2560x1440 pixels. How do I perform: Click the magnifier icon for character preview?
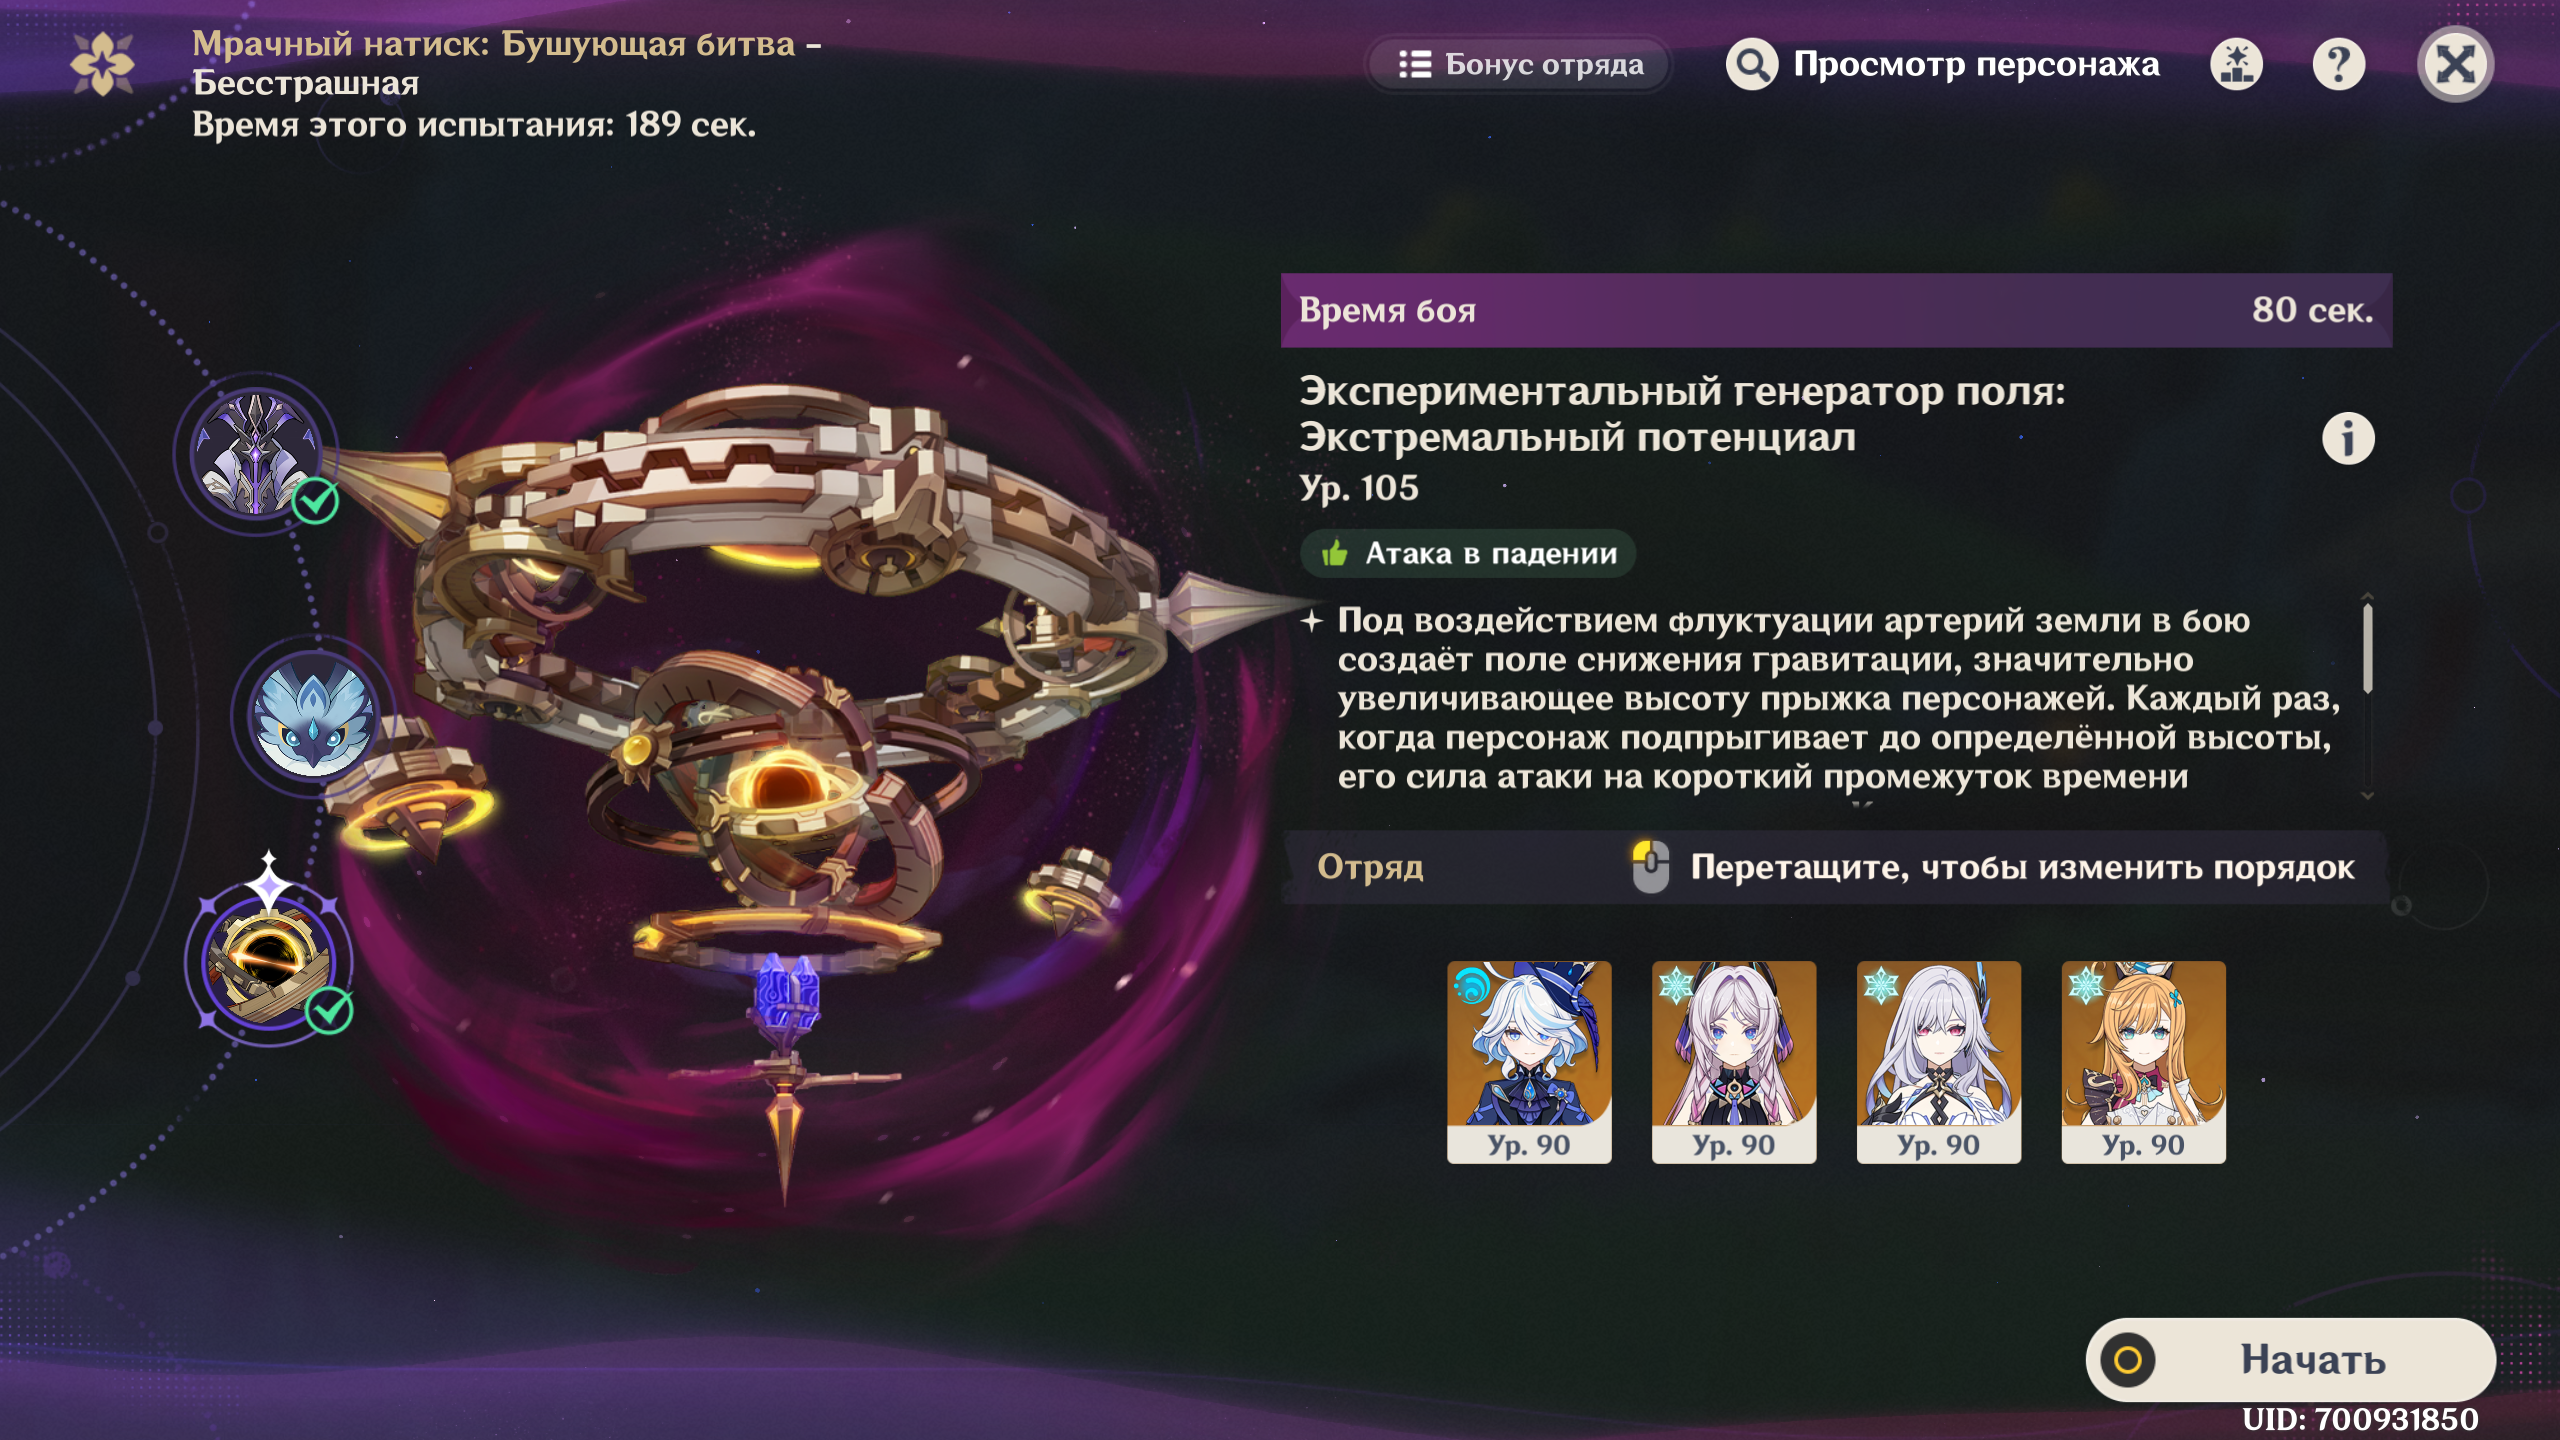[x=1751, y=65]
